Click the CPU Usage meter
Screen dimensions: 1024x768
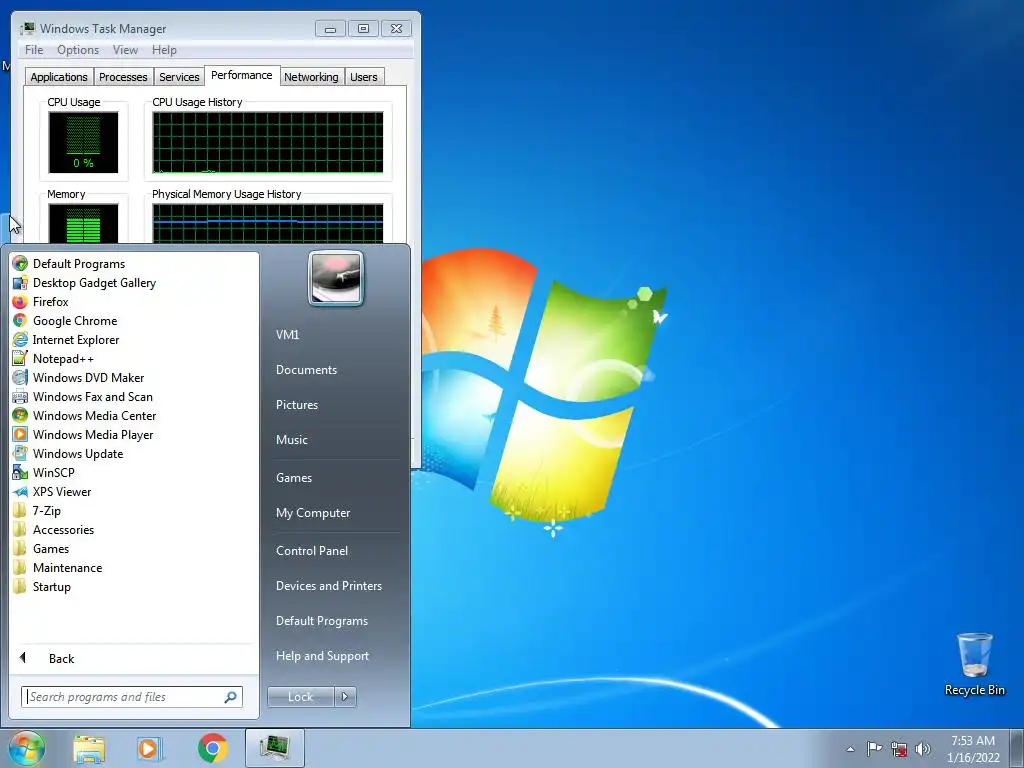[83, 142]
